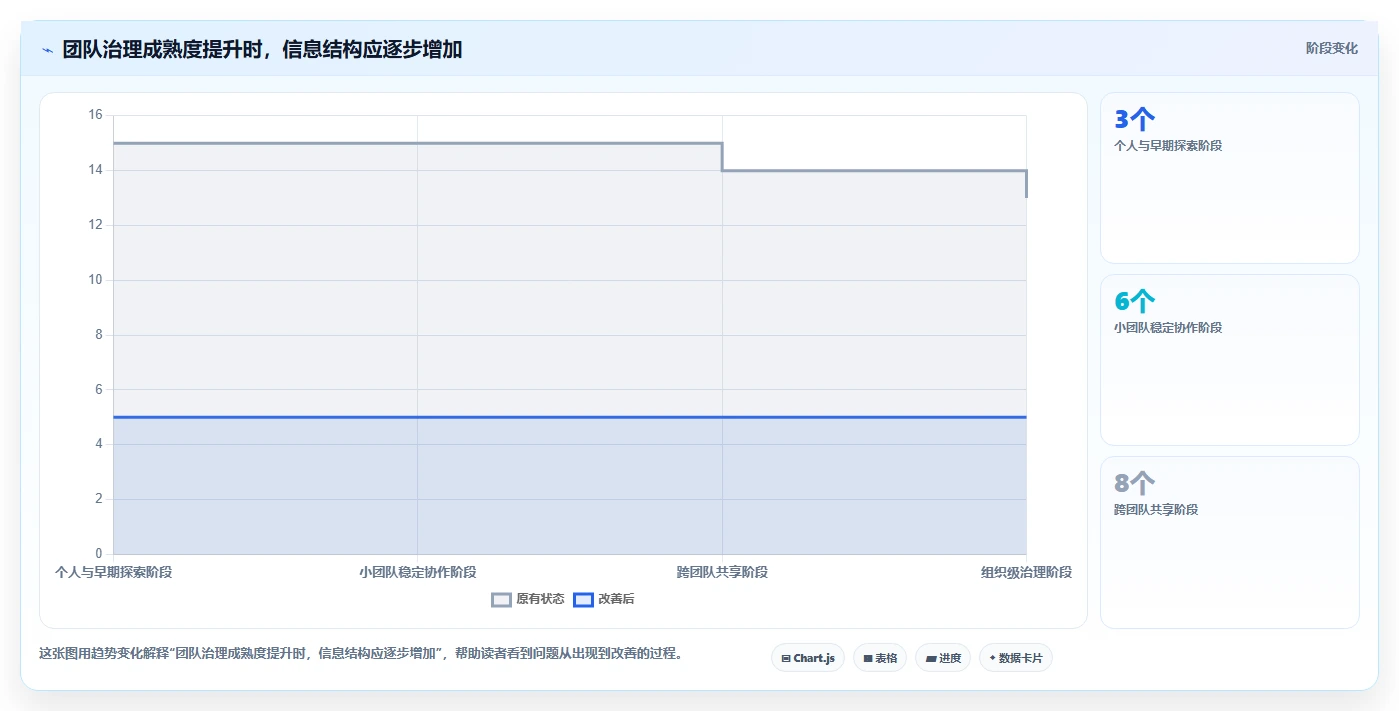Click the gray 原有状态 legend swatch
1399x711 pixels.
click(x=501, y=599)
